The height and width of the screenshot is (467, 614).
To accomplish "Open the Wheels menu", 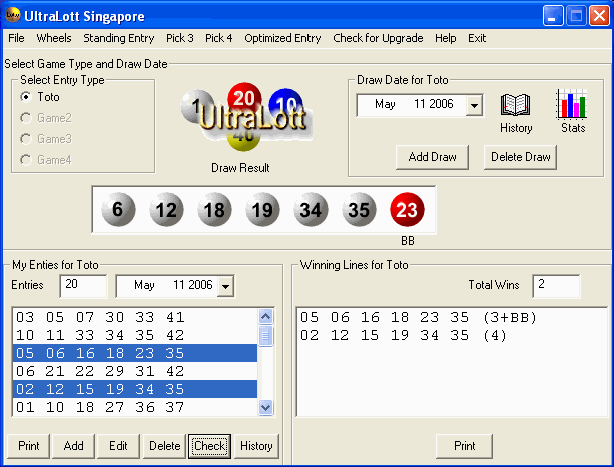I will [x=54, y=38].
